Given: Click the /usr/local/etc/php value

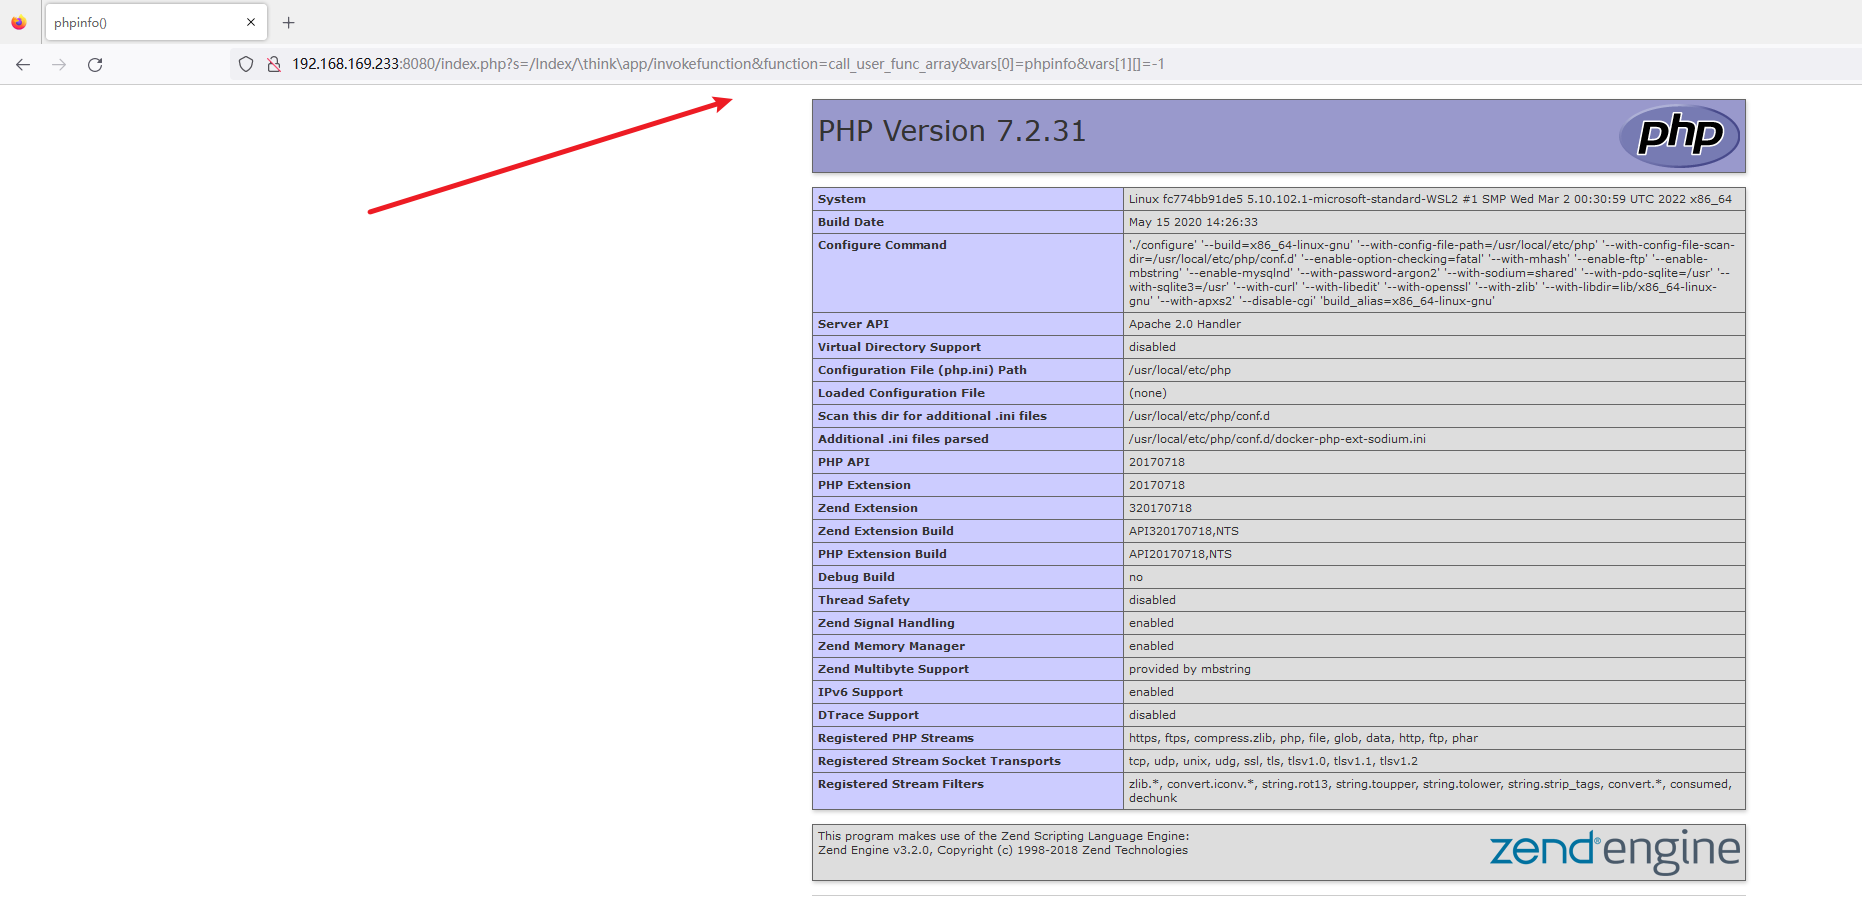Looking at the screenshot, I should pyautogui.click(x=1180, y=370).
